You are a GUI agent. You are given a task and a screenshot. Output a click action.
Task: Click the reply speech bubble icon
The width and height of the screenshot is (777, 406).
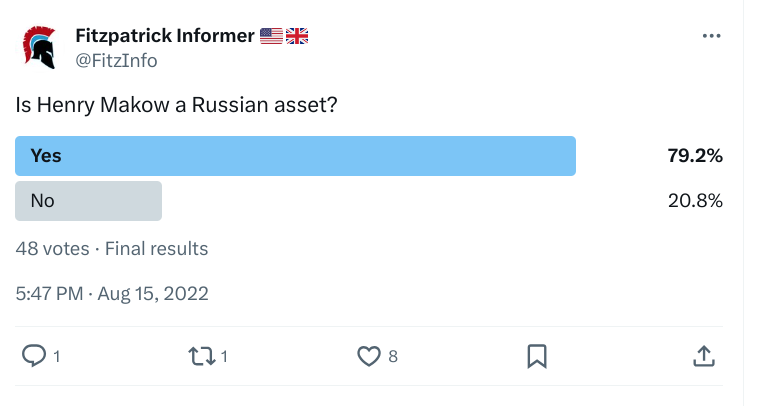tap(34, 356)
